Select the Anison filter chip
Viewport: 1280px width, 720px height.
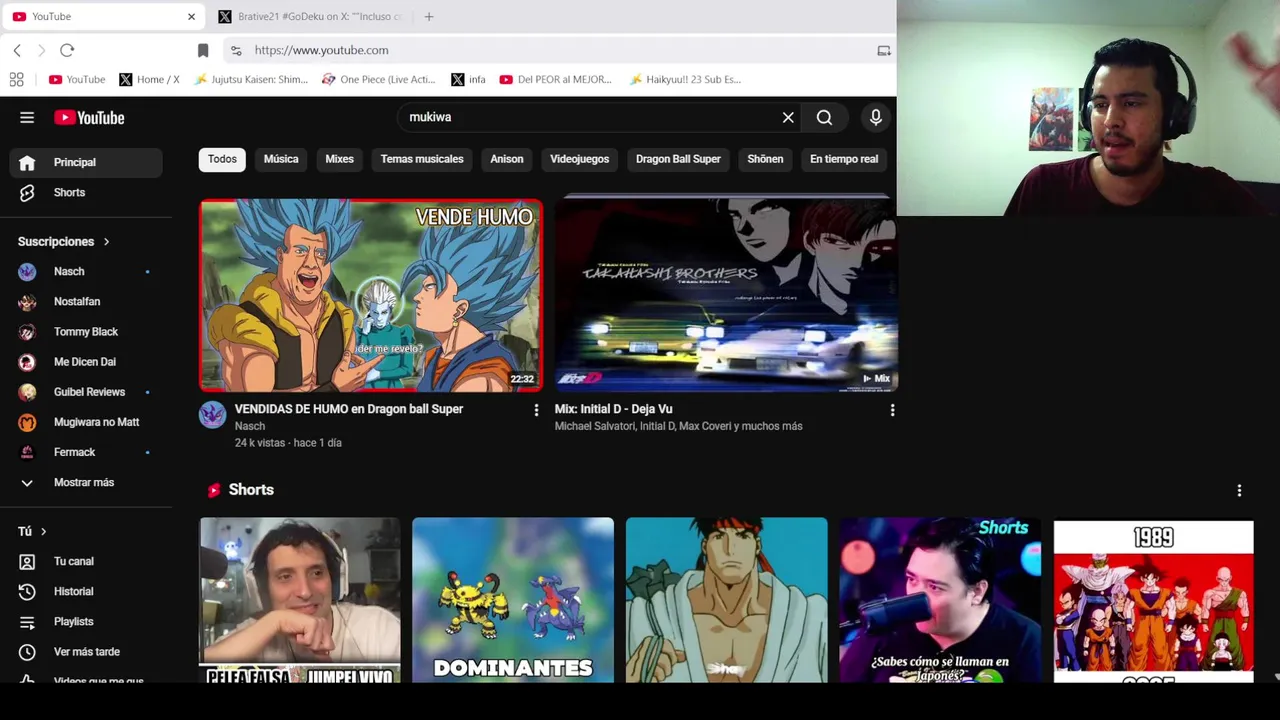pyautogui.click(x=507, y=159)
